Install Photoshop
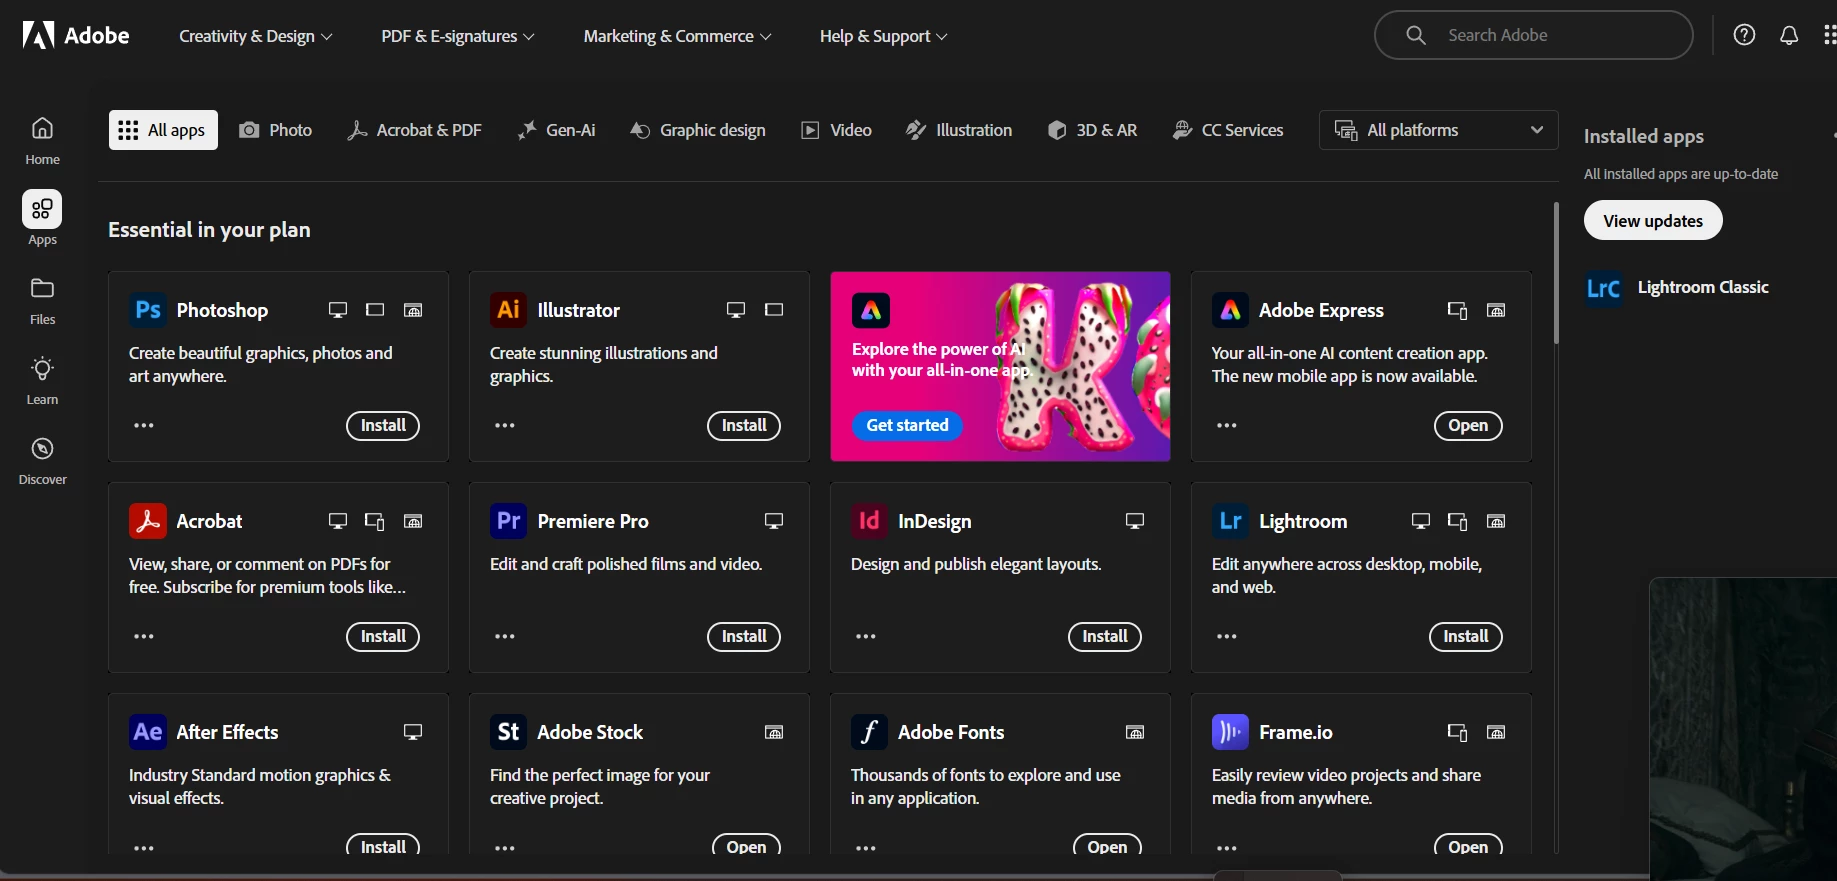The width and height of the screenshot is (1837, 881). pyautogui.click(x=383, y=426)
